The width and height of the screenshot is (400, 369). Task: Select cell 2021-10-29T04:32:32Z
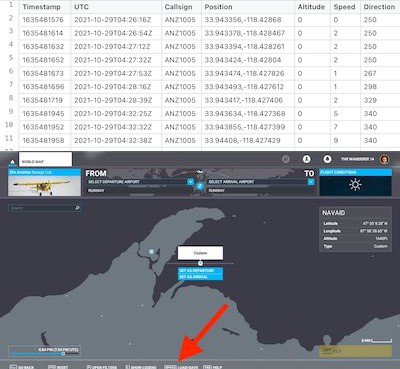click(116, 127)
